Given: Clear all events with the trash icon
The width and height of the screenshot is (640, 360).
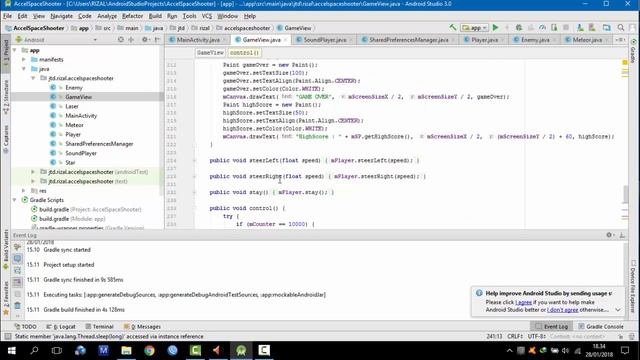Looking at the screenshot, I should point(17,305).
